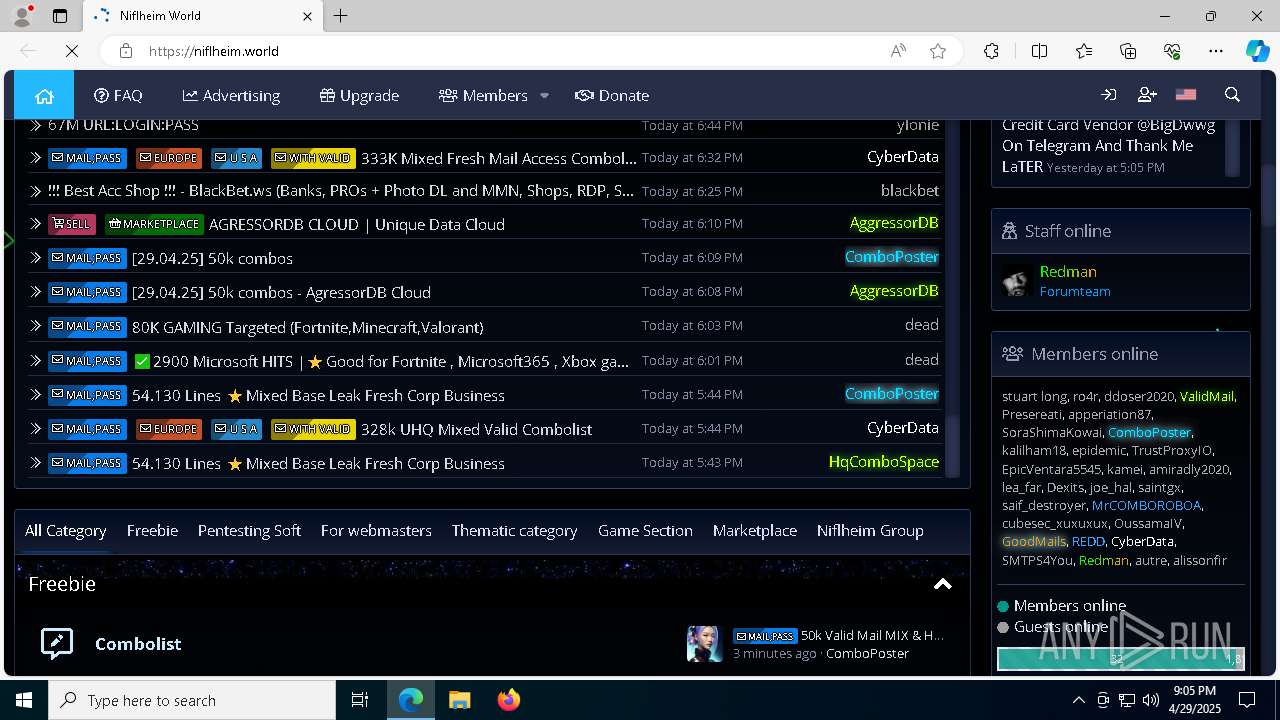Open ValidMail in members online

point(1207,396)
